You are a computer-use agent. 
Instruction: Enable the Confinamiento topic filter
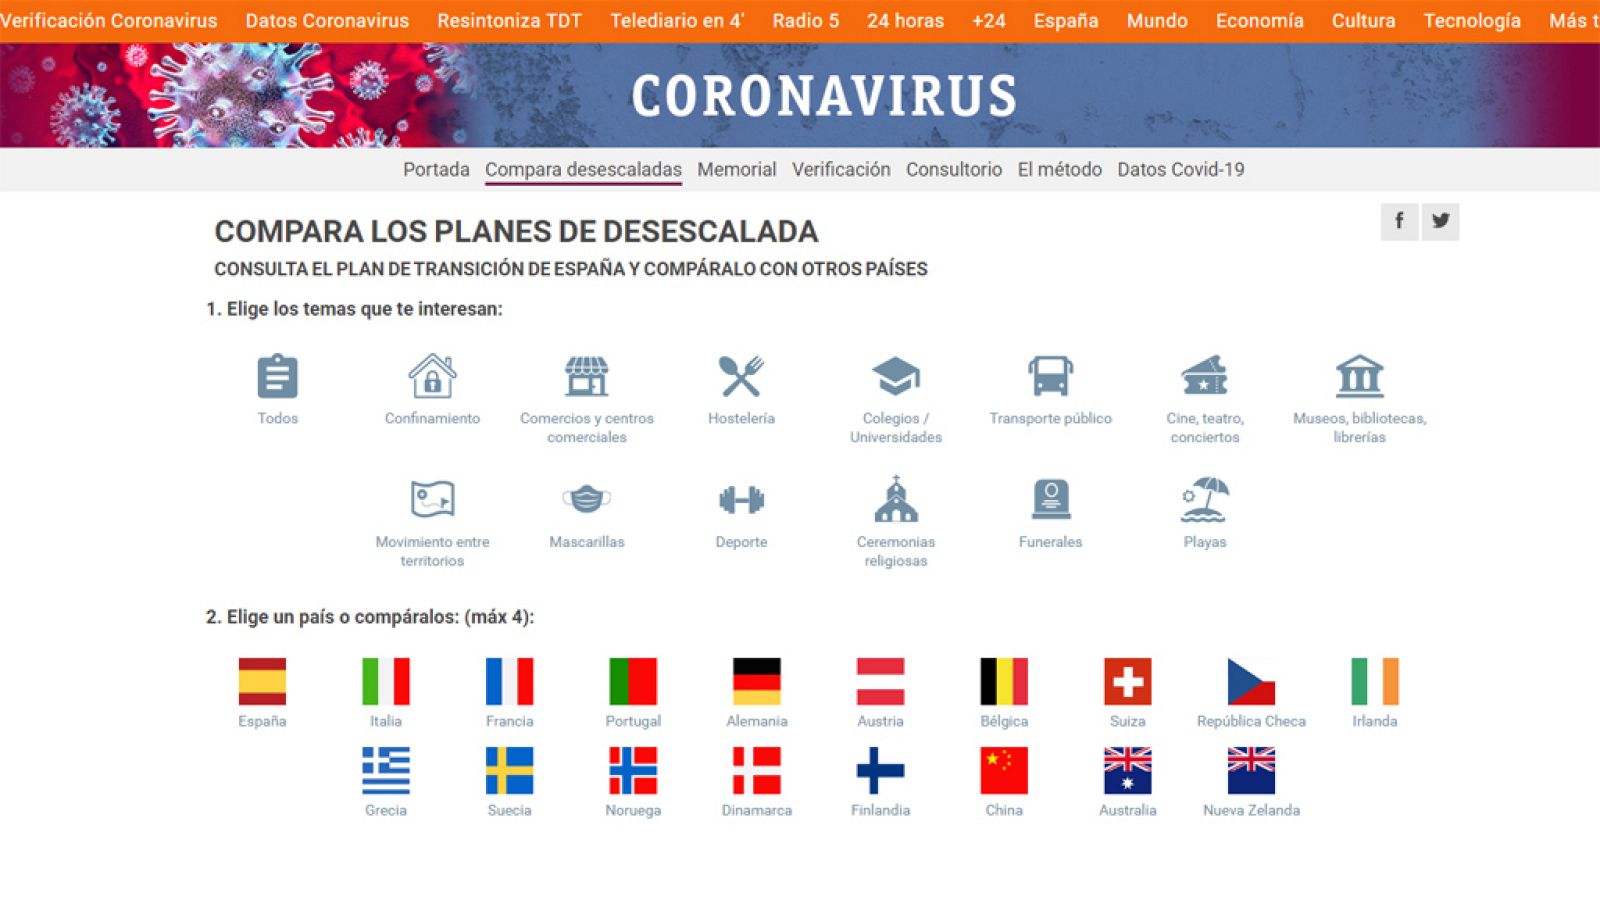click(x=432, y=378)
